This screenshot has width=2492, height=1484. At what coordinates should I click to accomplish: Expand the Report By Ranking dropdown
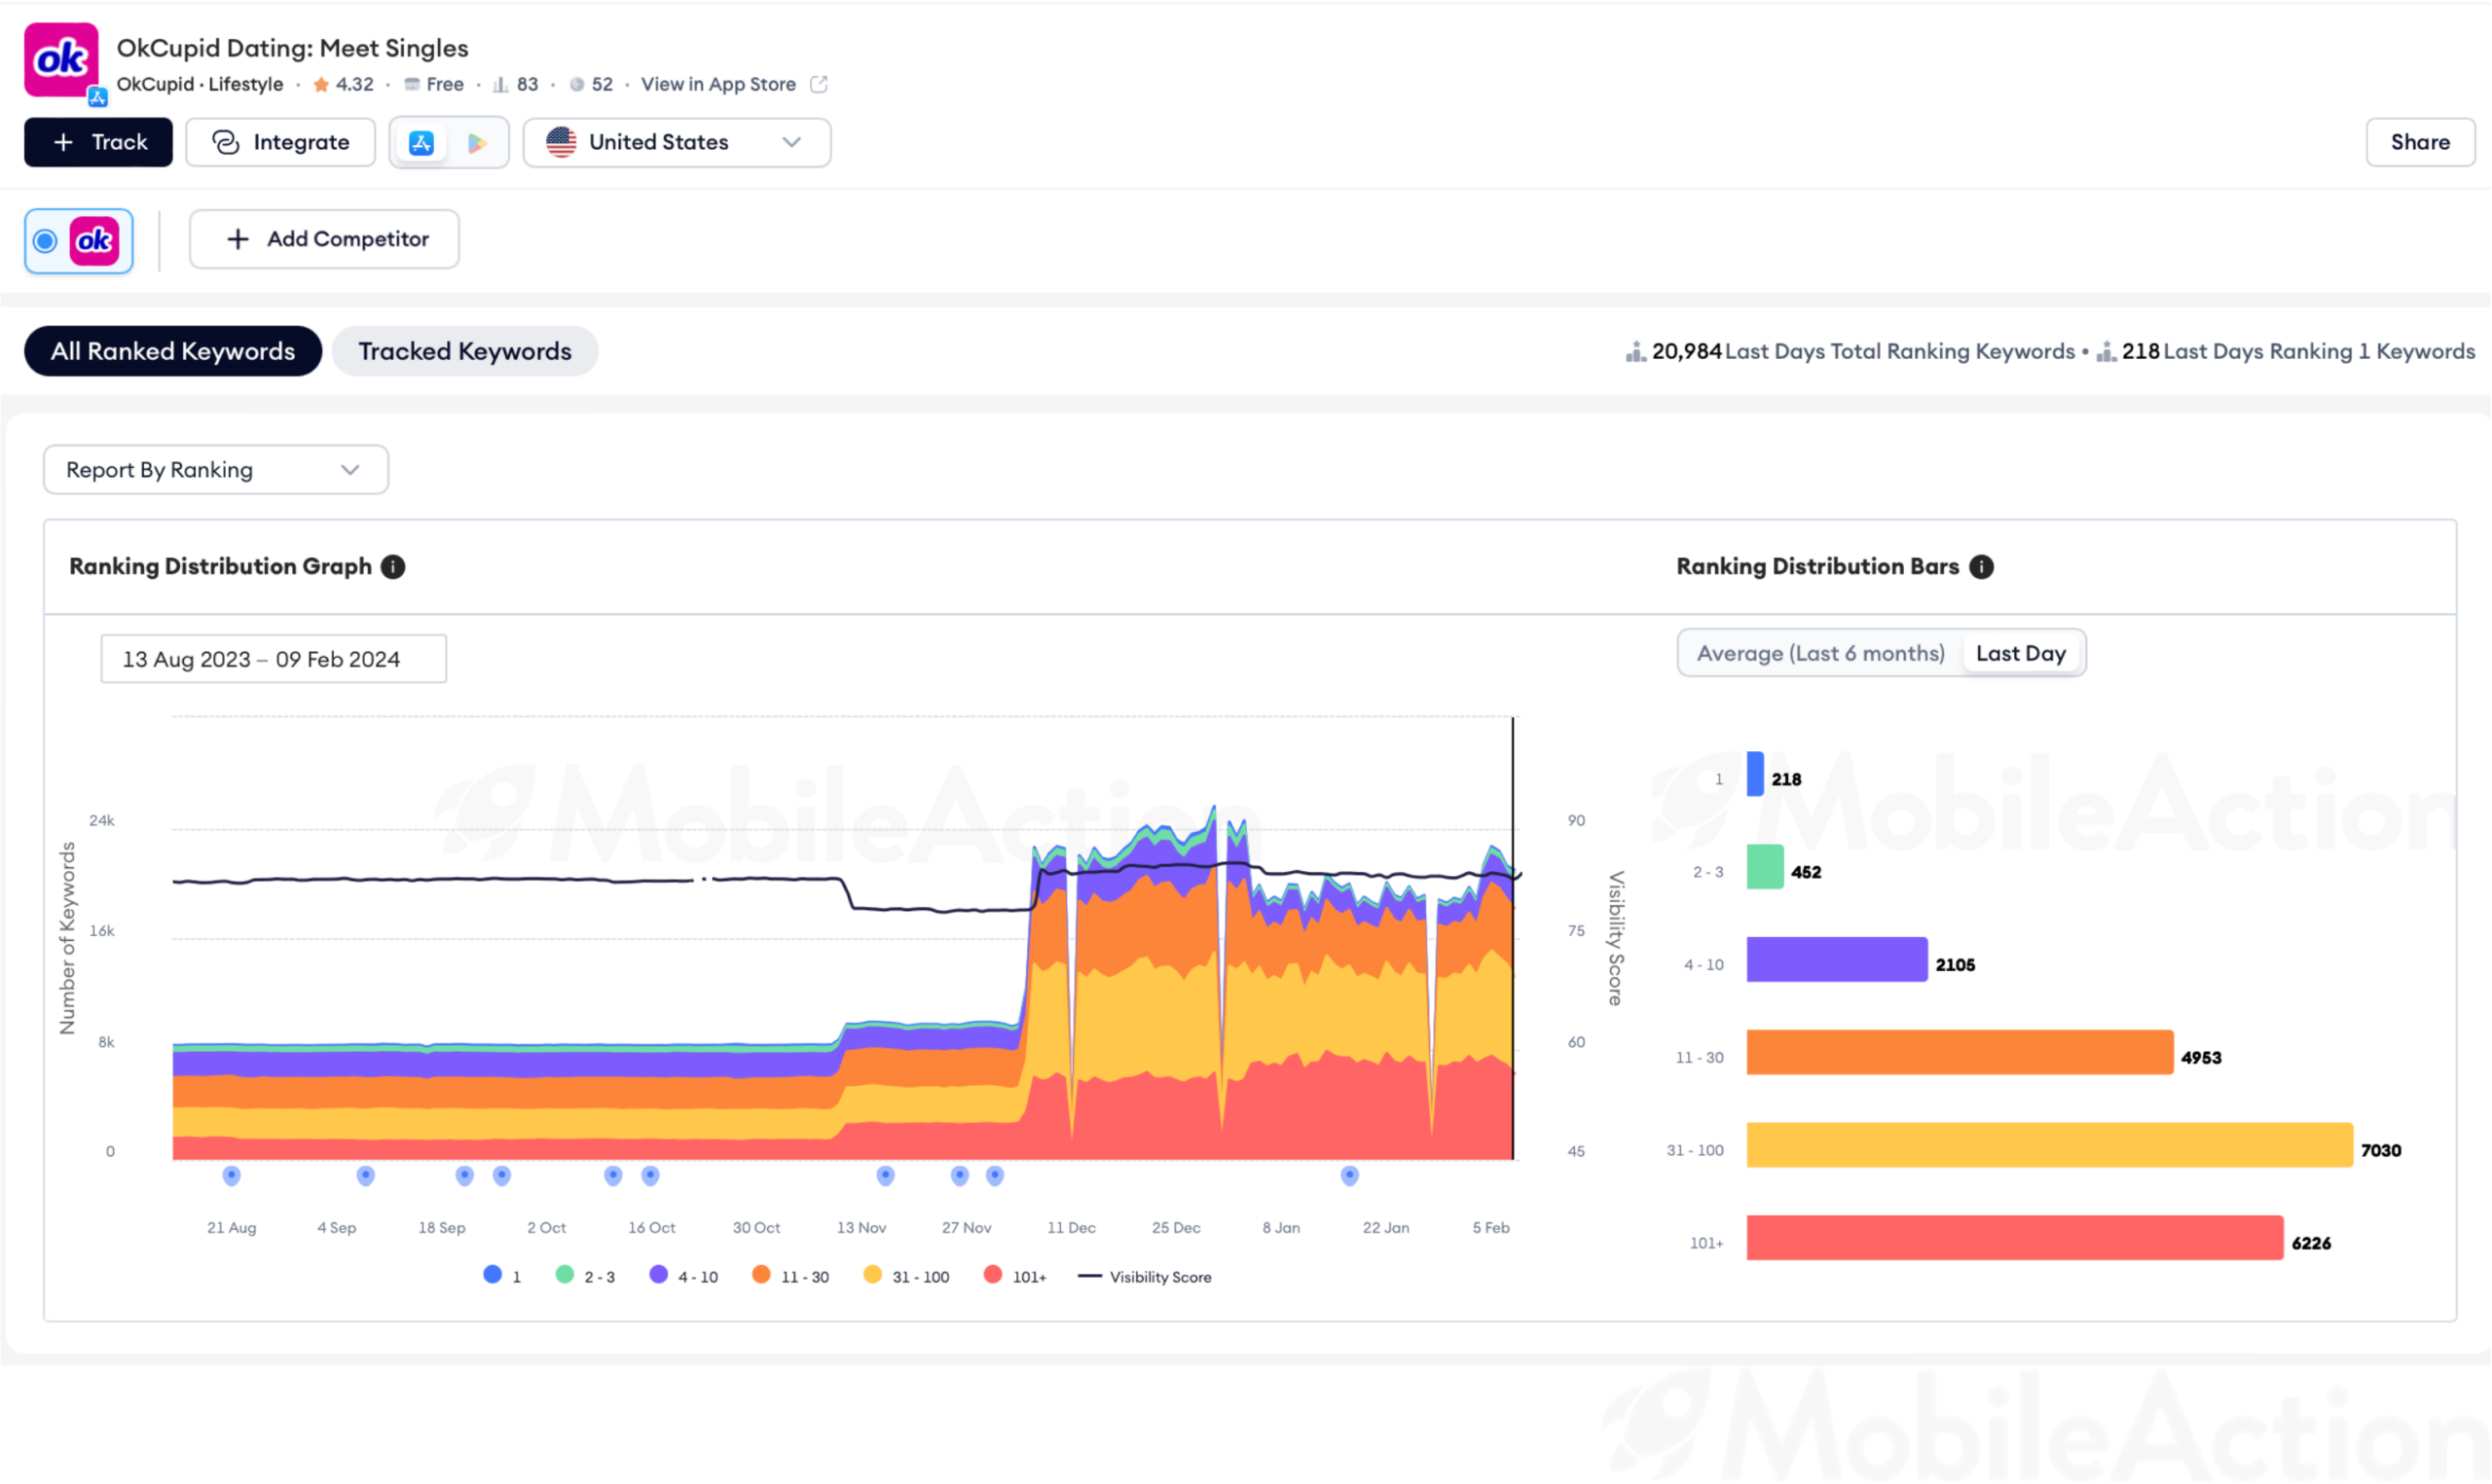pyautogui.click(x=216, y=470)
